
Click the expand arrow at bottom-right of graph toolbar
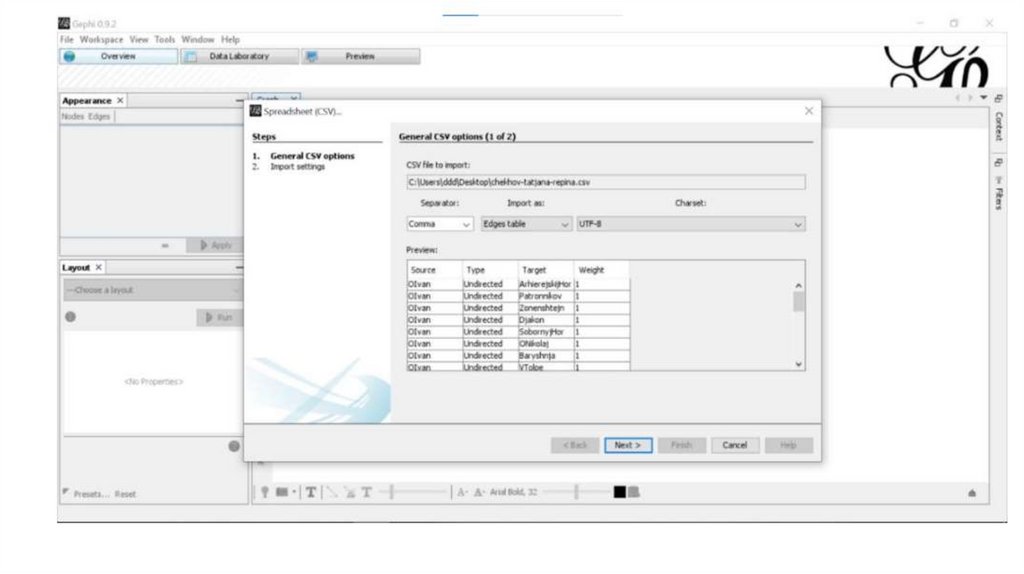972,493
